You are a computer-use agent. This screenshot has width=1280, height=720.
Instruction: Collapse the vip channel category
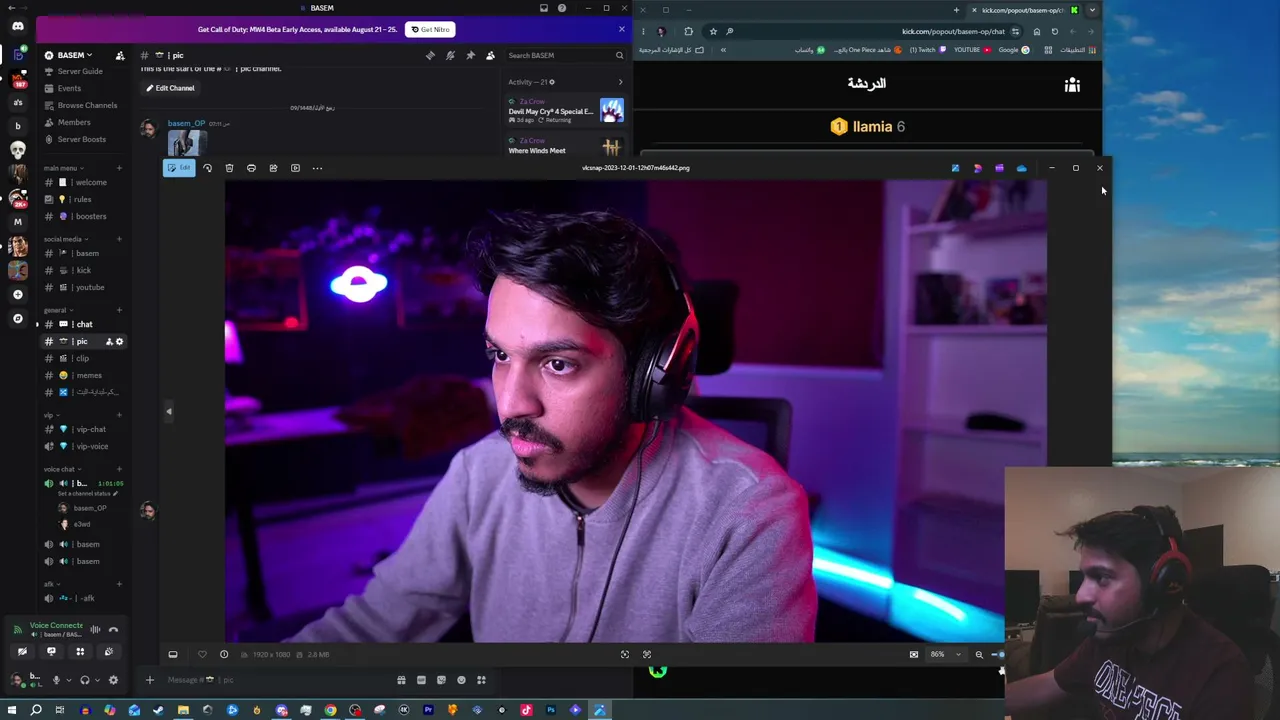(51, 415)
